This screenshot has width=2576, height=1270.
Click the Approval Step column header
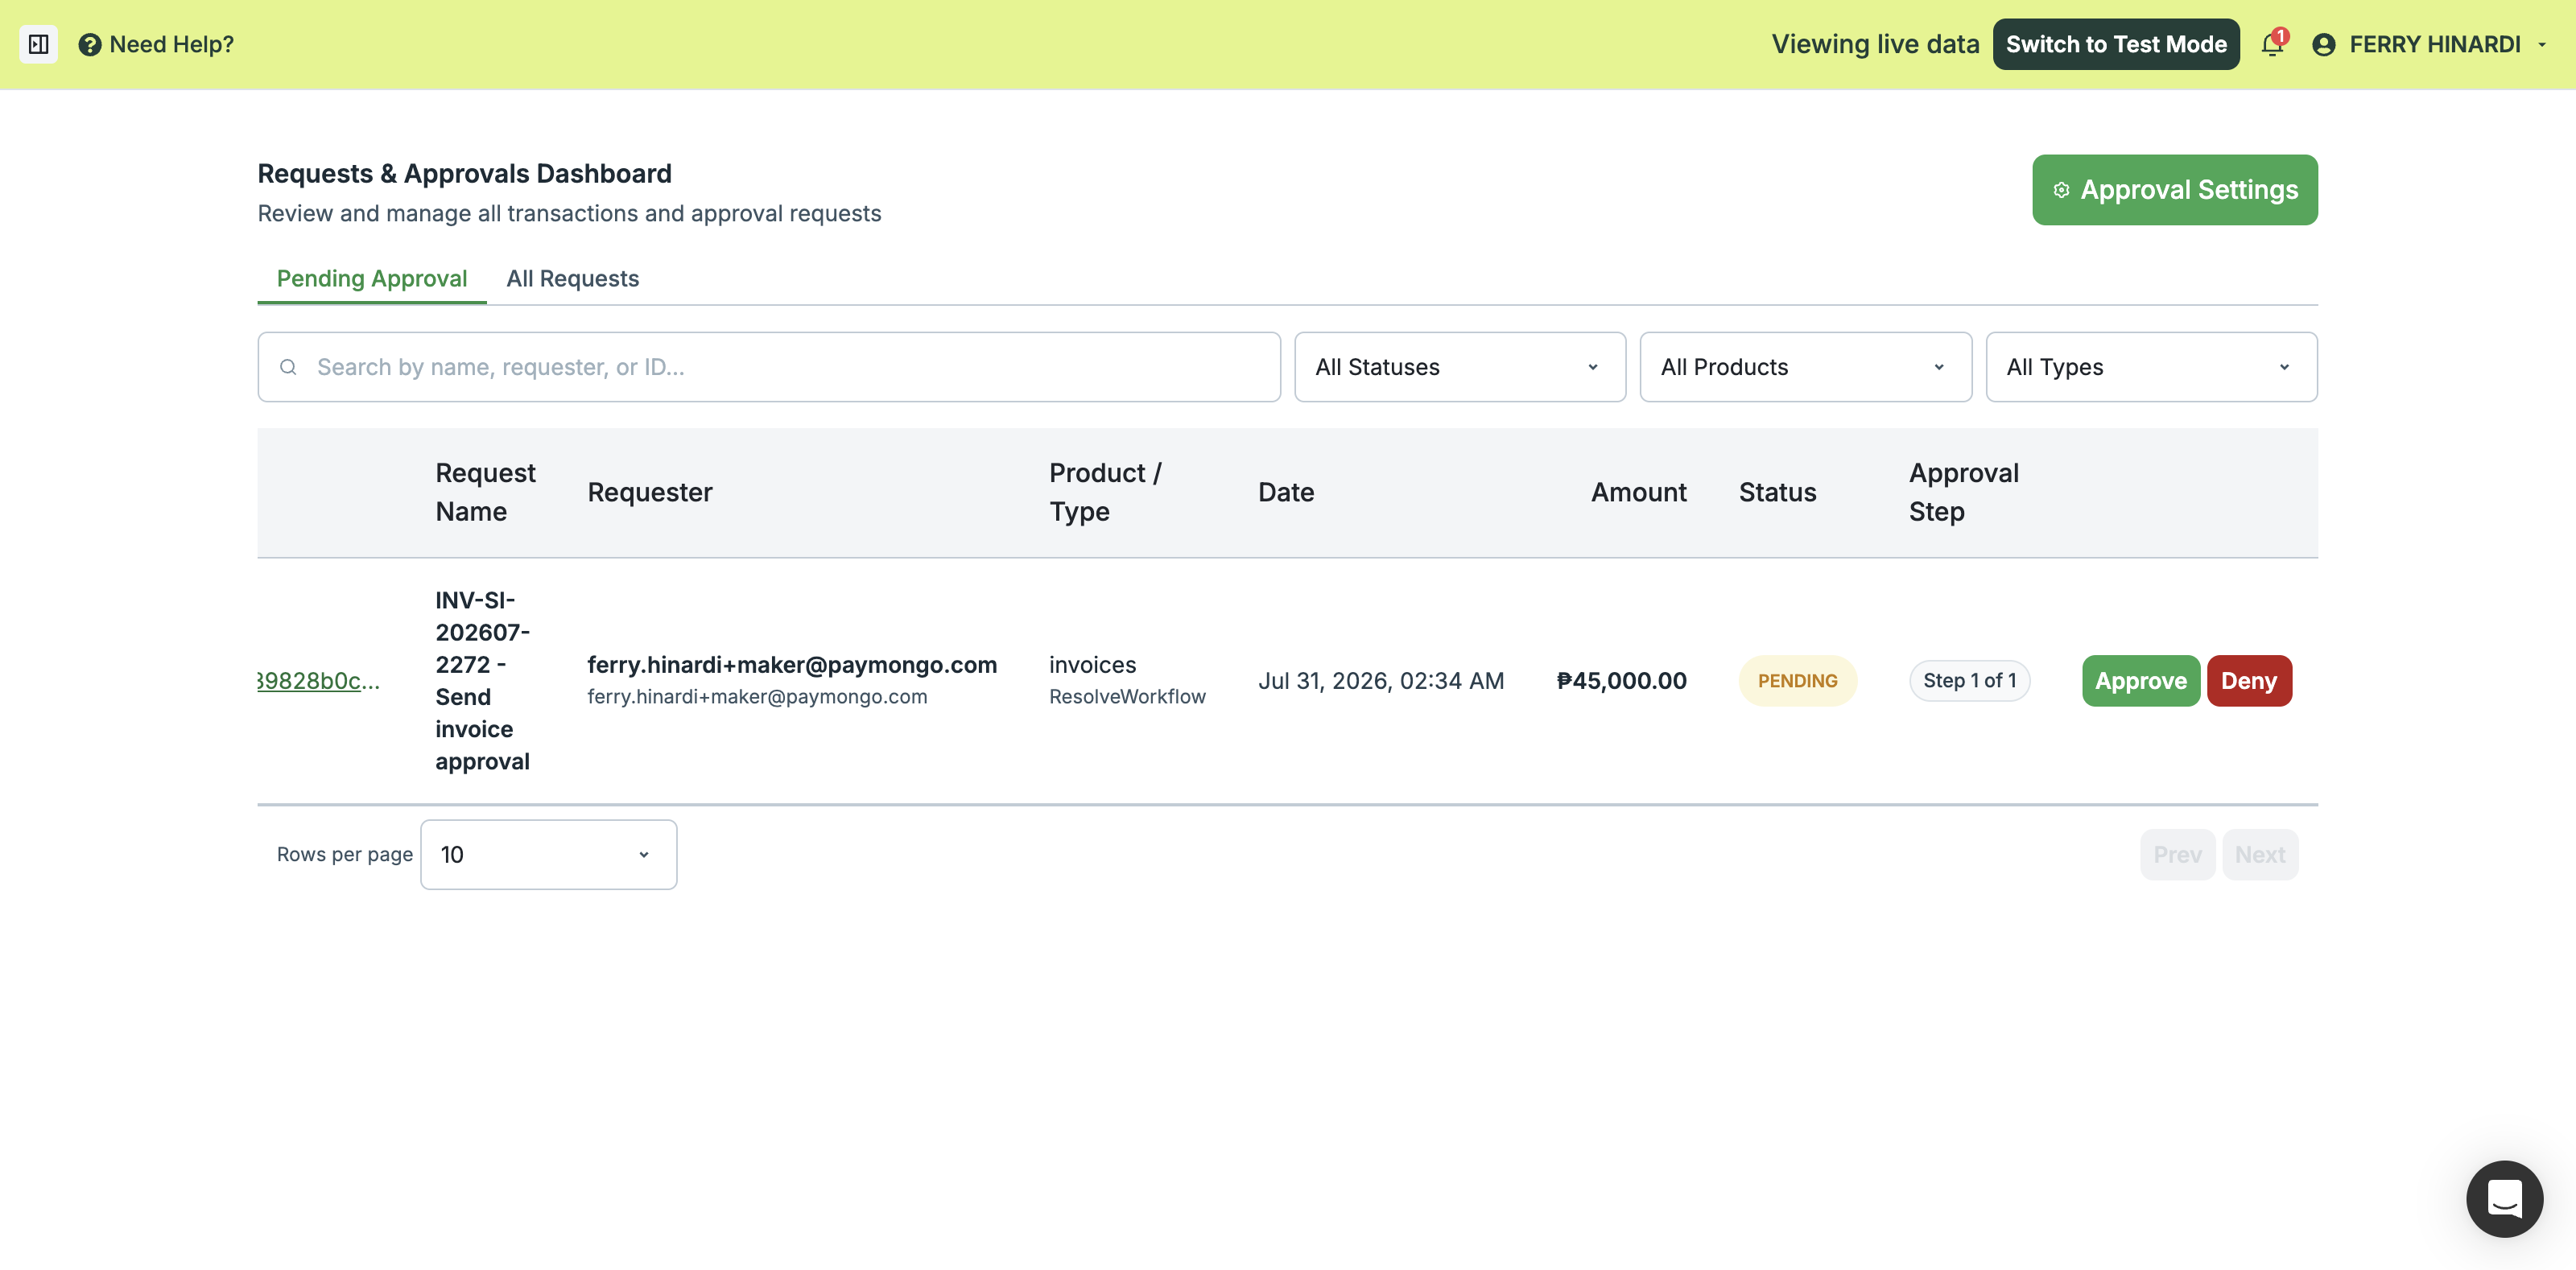tap(1963, 492)
